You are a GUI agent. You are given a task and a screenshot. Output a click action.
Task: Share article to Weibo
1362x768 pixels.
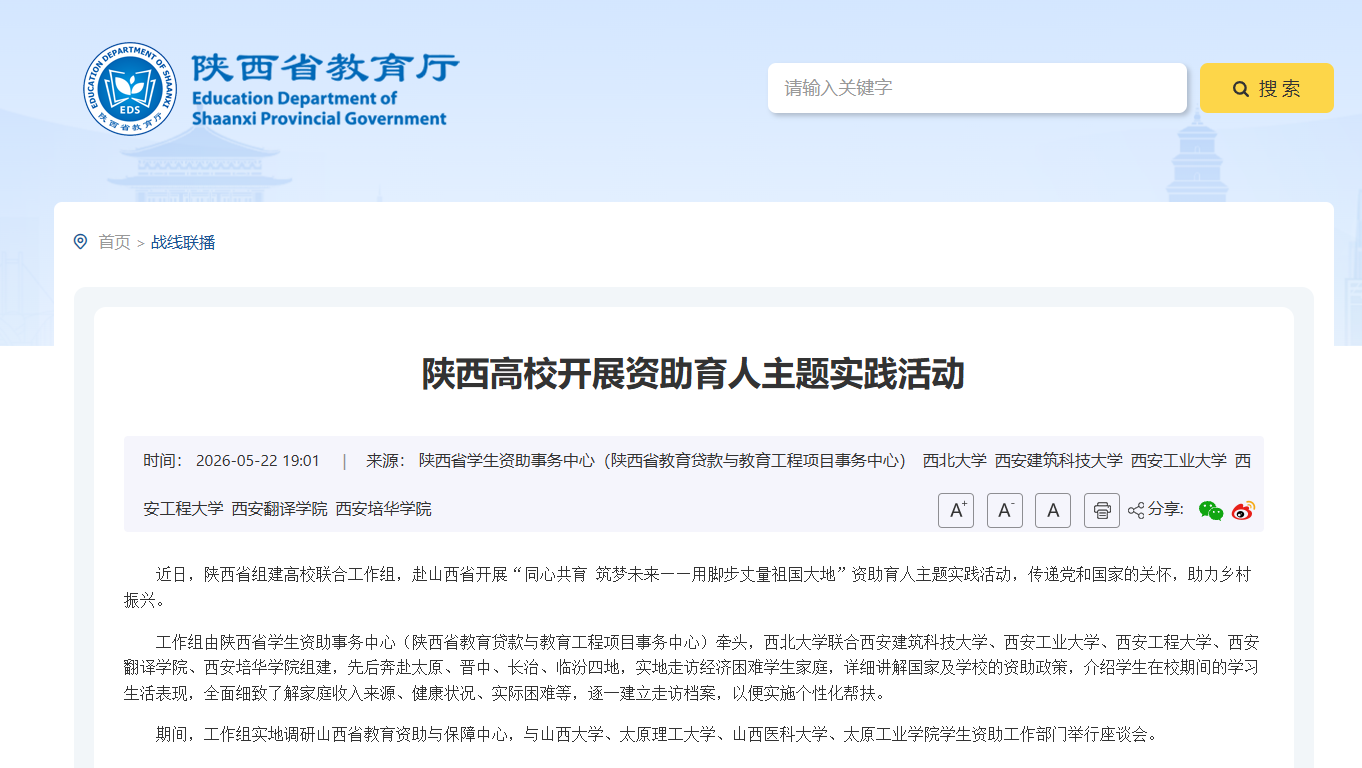point(1243,510)
